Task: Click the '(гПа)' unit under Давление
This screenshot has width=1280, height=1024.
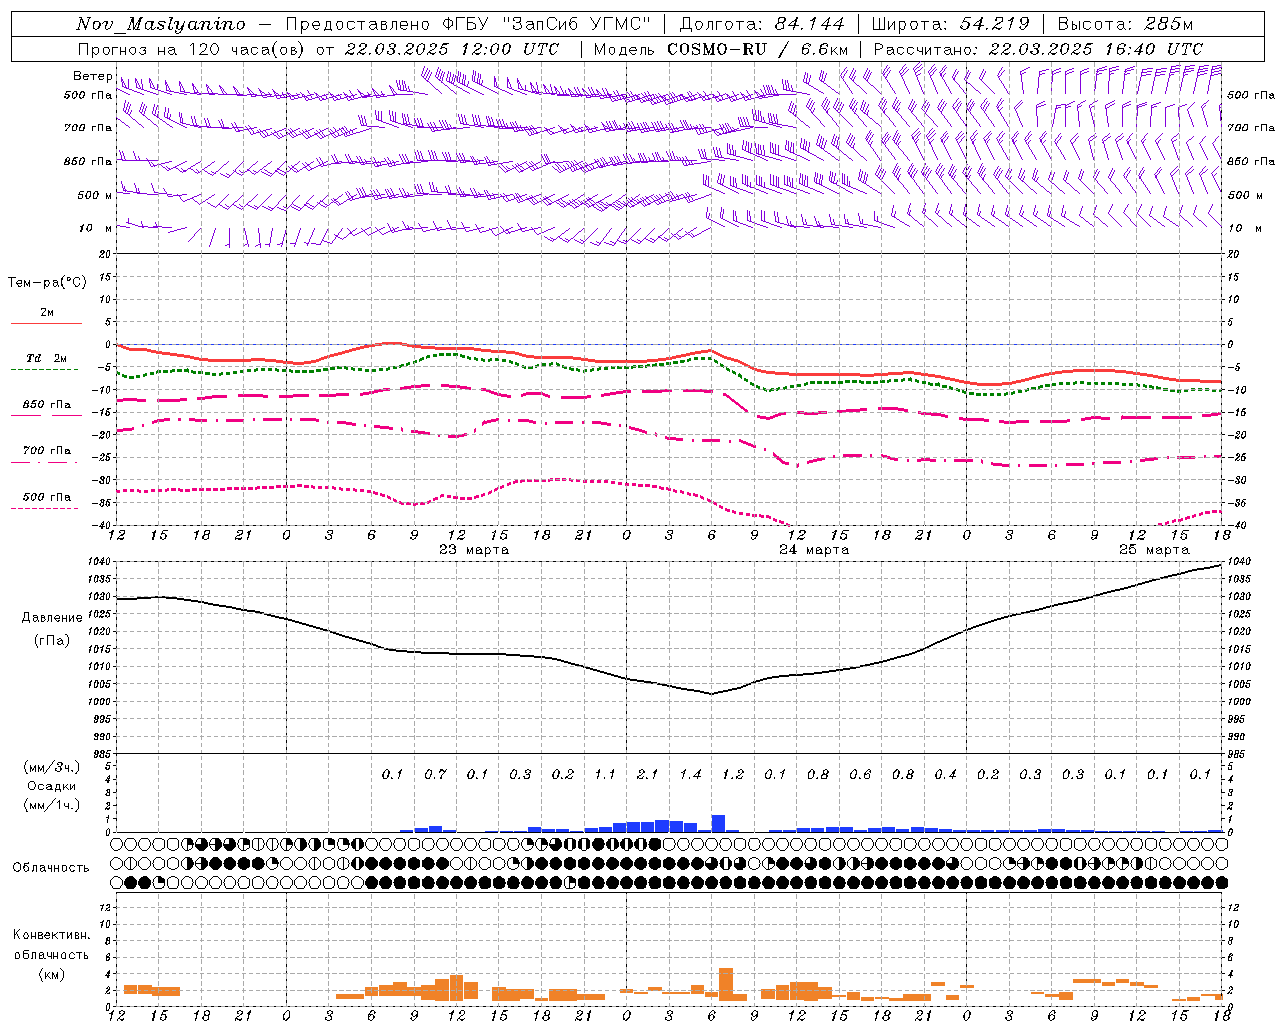Action: pos(52,640)
